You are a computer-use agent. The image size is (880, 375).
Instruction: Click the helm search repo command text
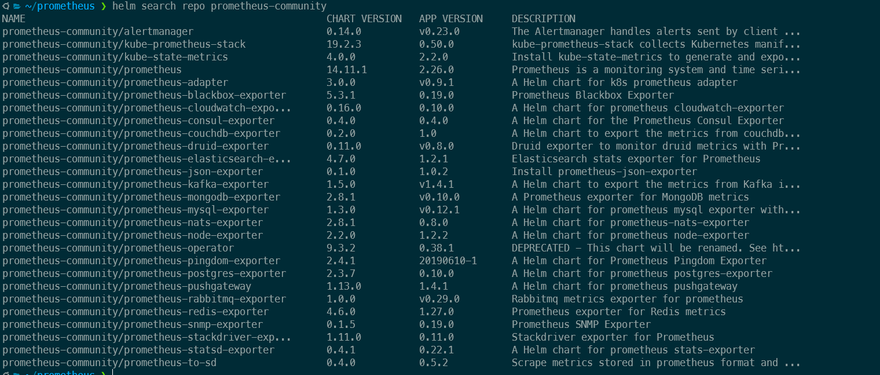coord(219,6)
